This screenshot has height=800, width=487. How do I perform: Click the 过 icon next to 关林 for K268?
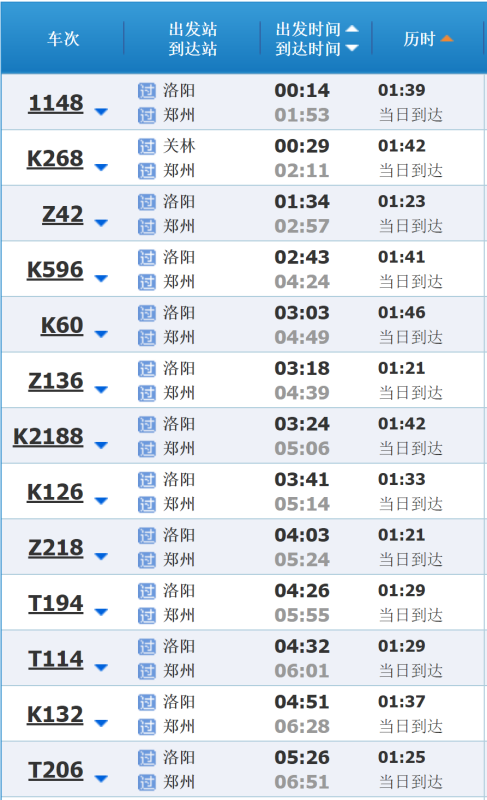point(147,147)
